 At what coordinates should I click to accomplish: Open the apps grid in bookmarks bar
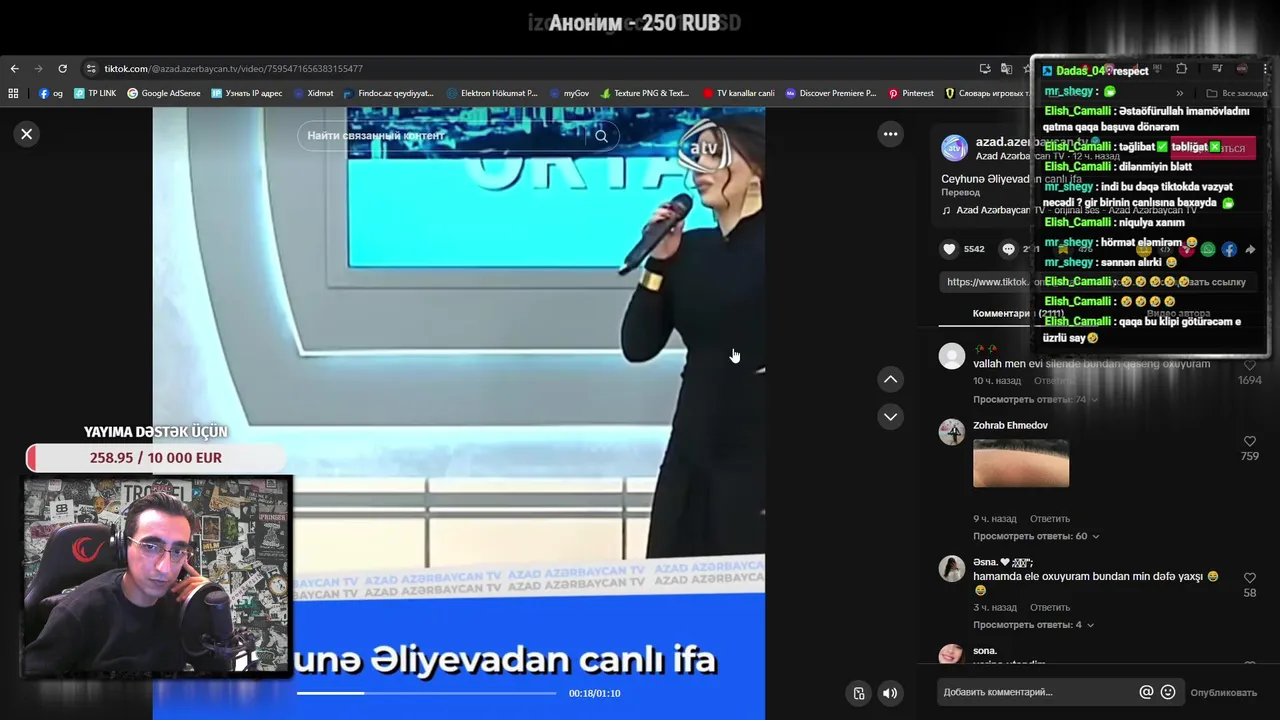coord(13,93)
